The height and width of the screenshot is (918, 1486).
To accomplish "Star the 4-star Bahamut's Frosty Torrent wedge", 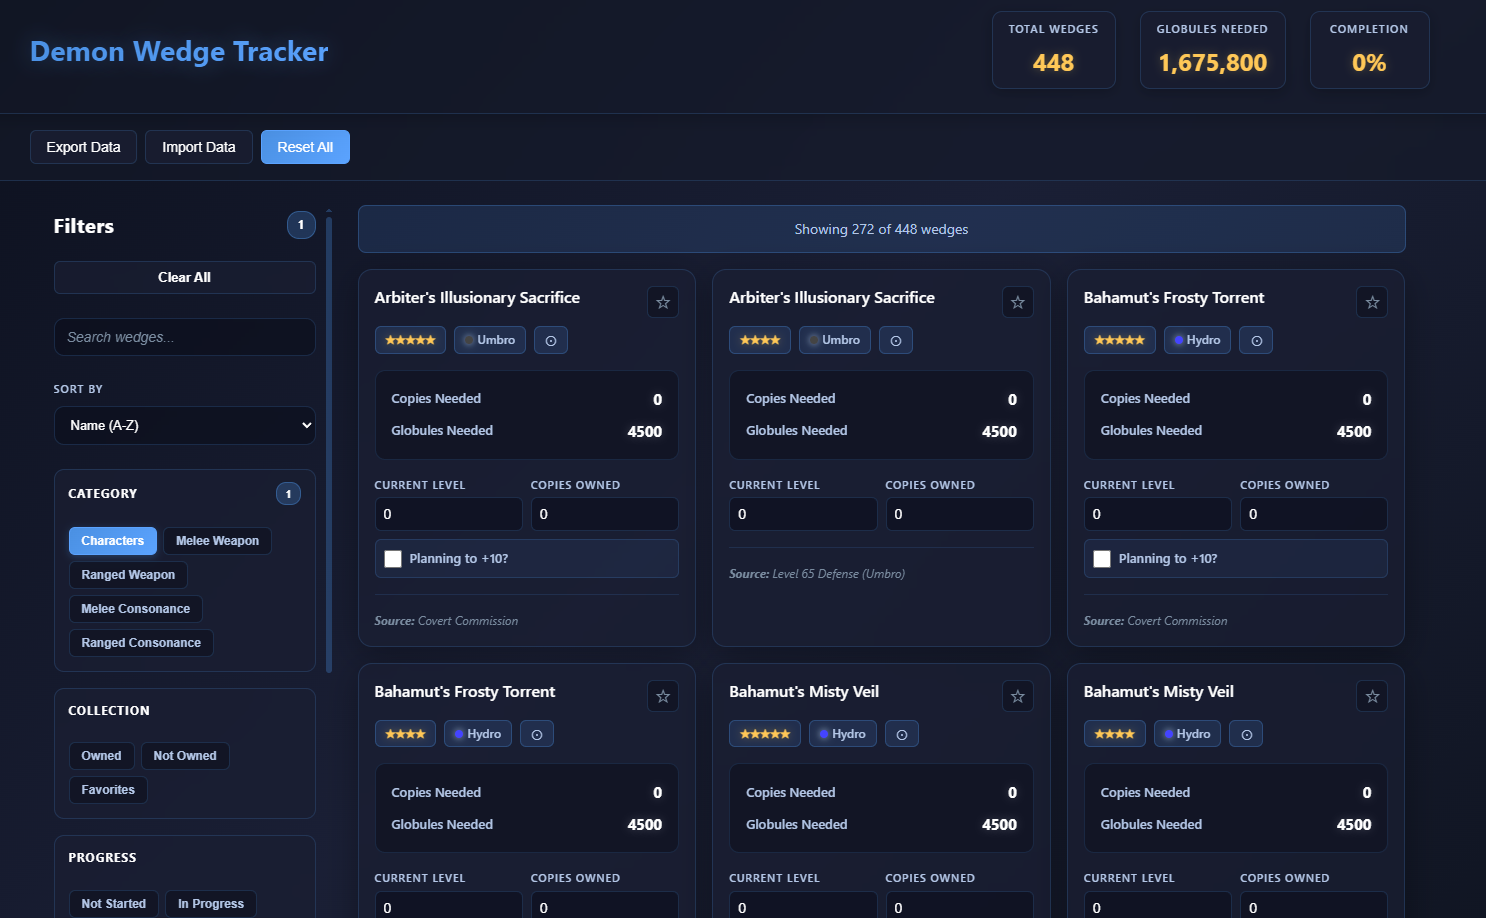I will click(x=663, y=696).
